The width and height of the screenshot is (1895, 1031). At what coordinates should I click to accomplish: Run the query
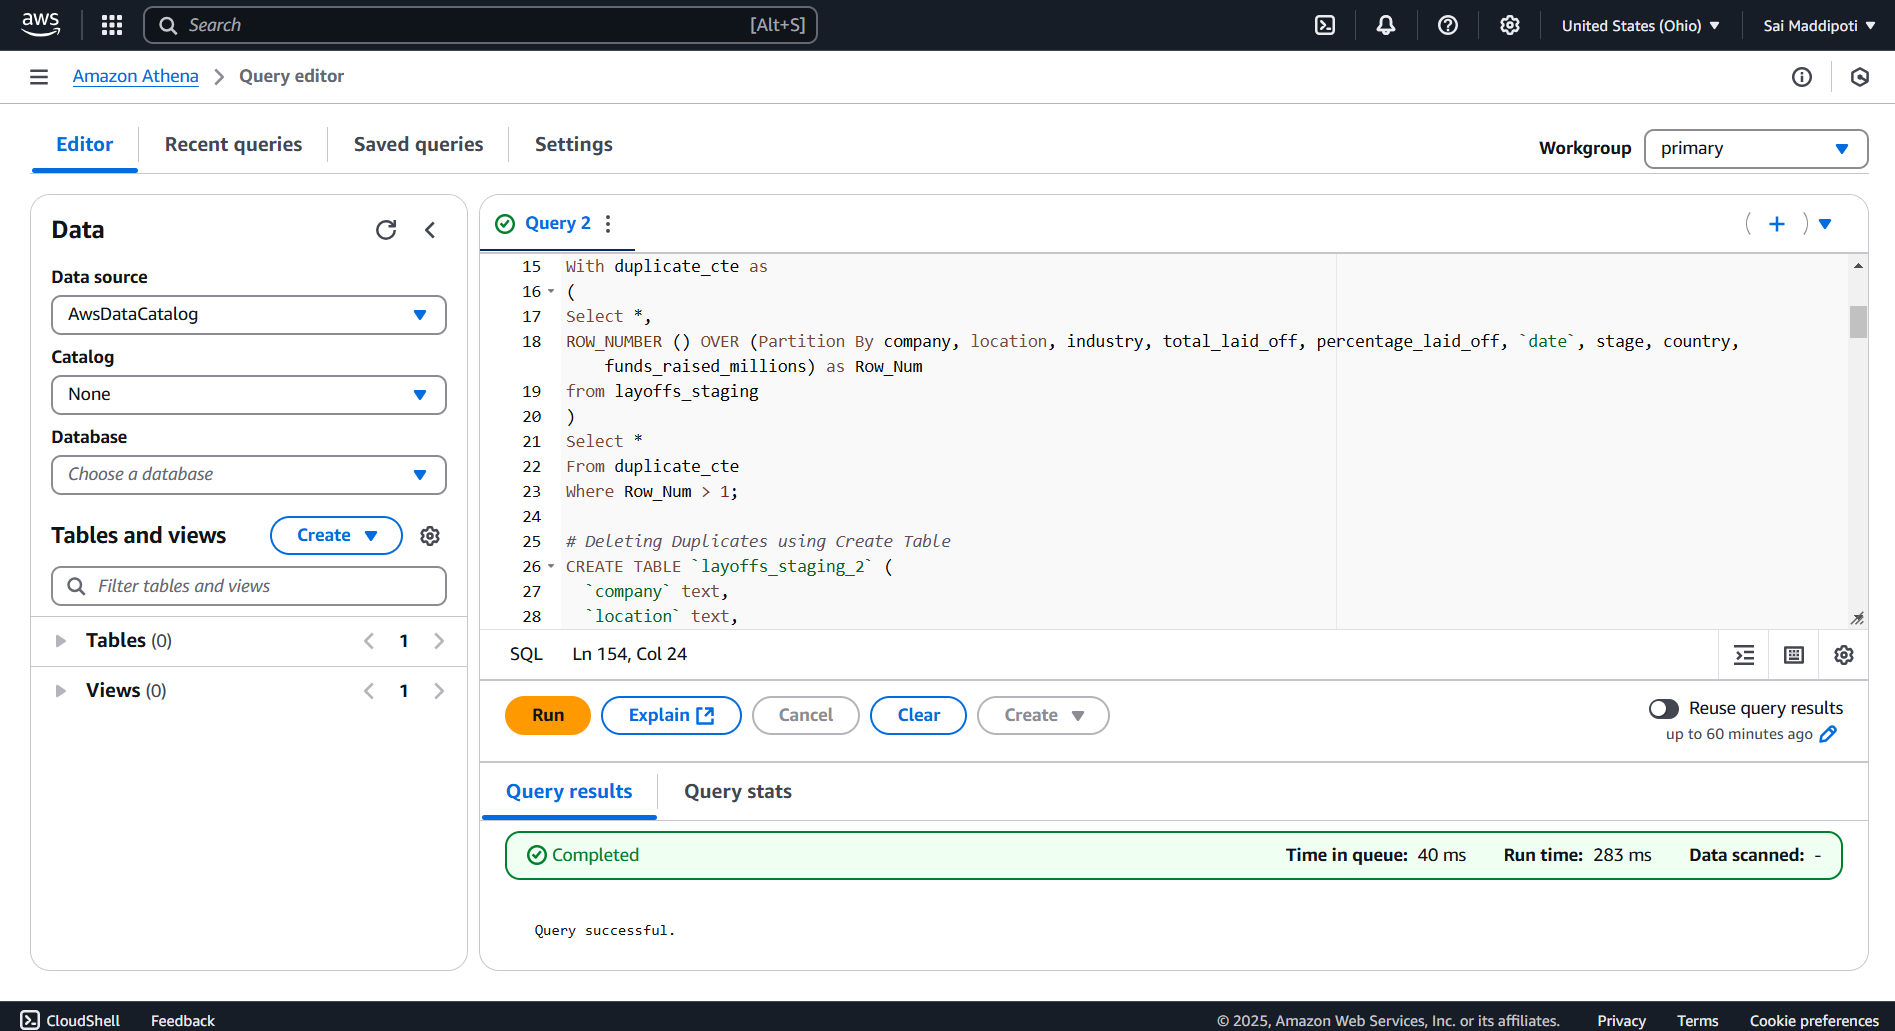[x=548, y=716]
